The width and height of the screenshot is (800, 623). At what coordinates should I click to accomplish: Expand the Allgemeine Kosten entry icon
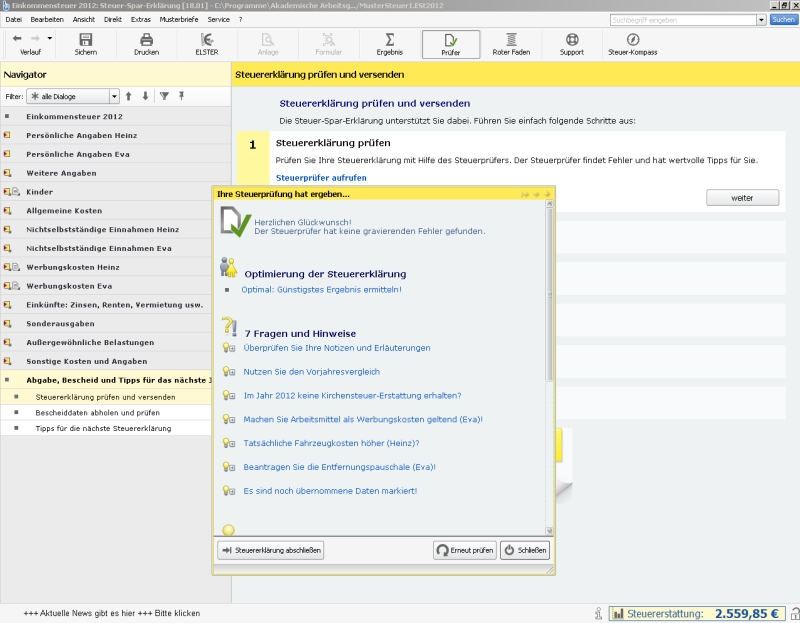(x=7, y=211)
